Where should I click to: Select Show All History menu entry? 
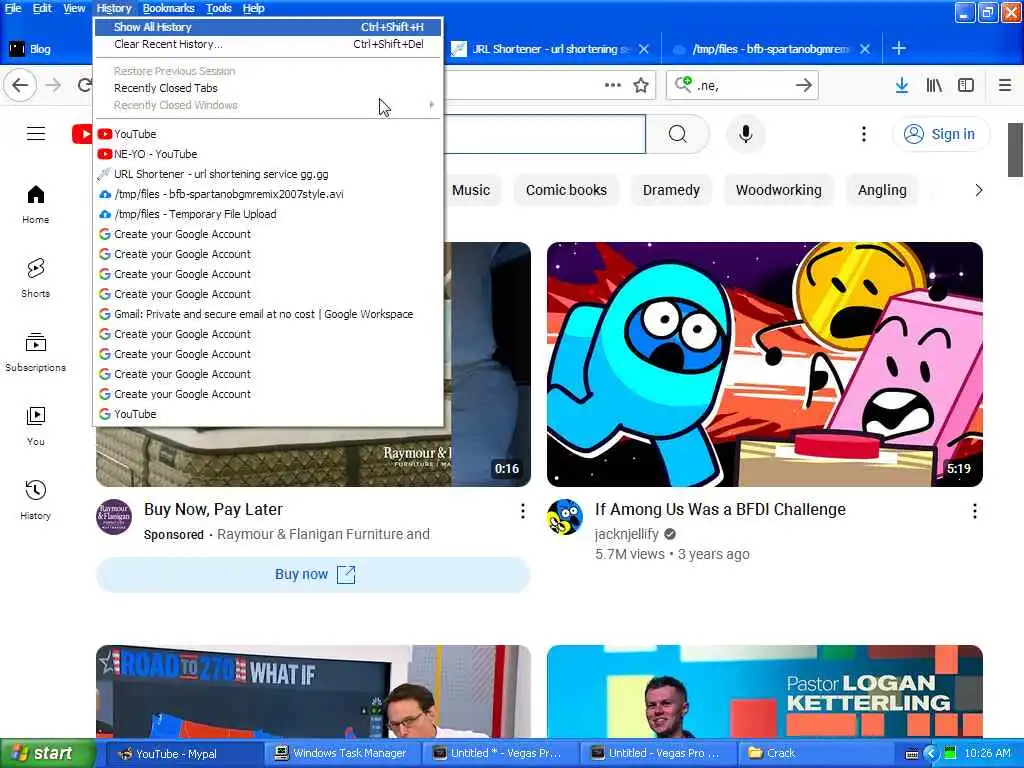point(268,27)
